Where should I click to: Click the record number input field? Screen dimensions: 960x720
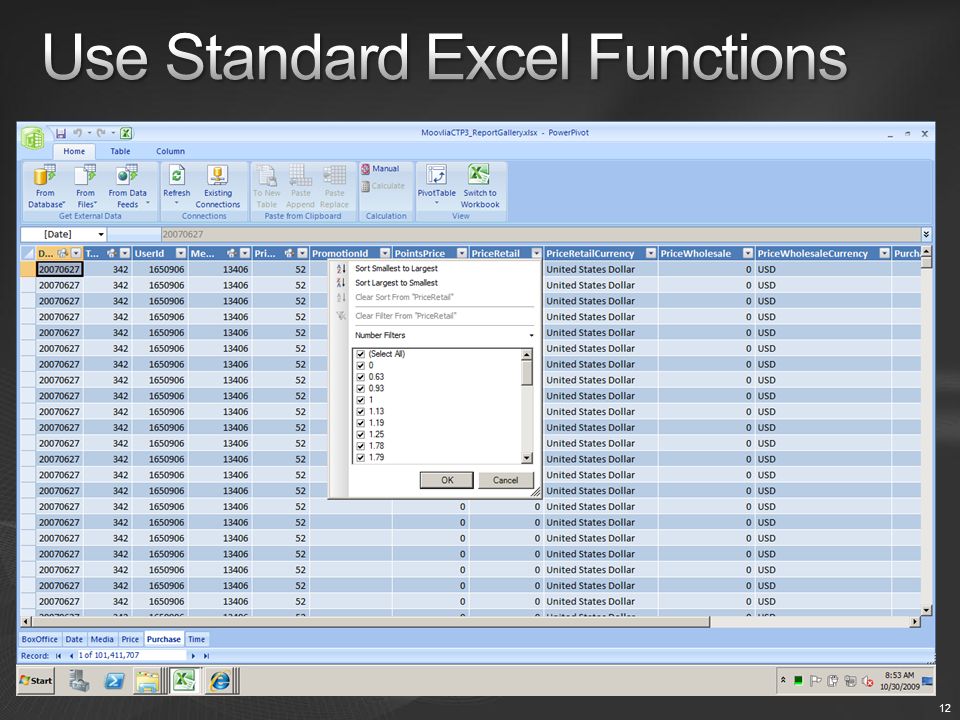[132, 655]
